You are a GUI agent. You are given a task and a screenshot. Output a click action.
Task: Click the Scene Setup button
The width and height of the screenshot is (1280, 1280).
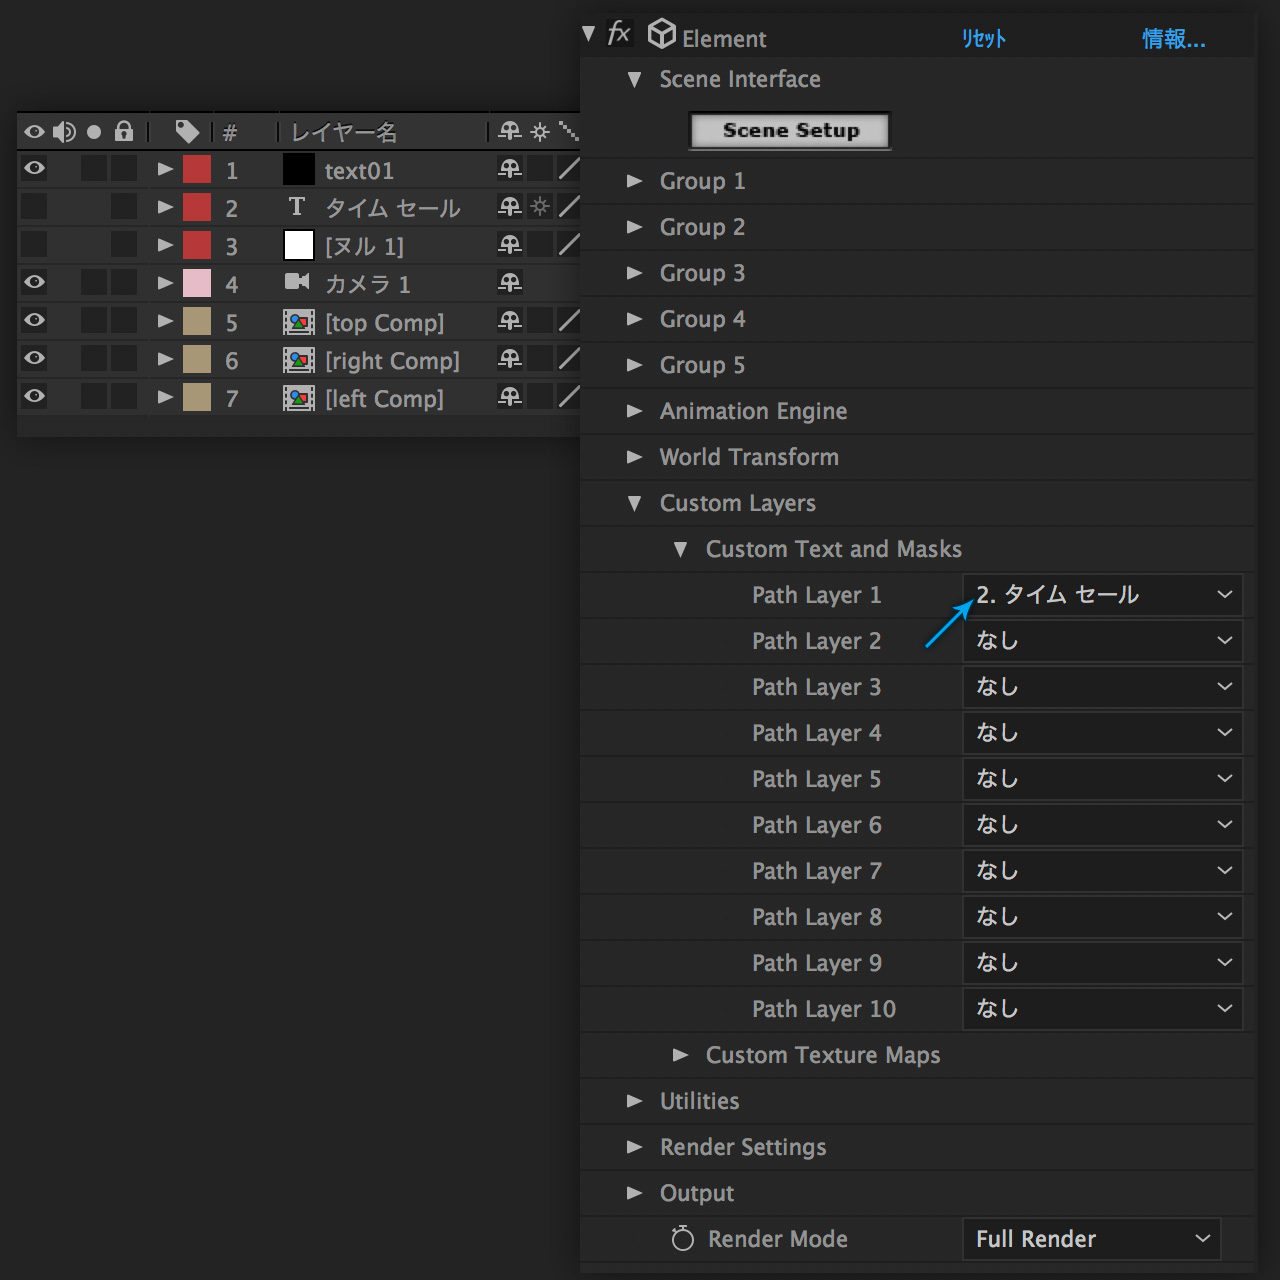click(x=790, y=131)
